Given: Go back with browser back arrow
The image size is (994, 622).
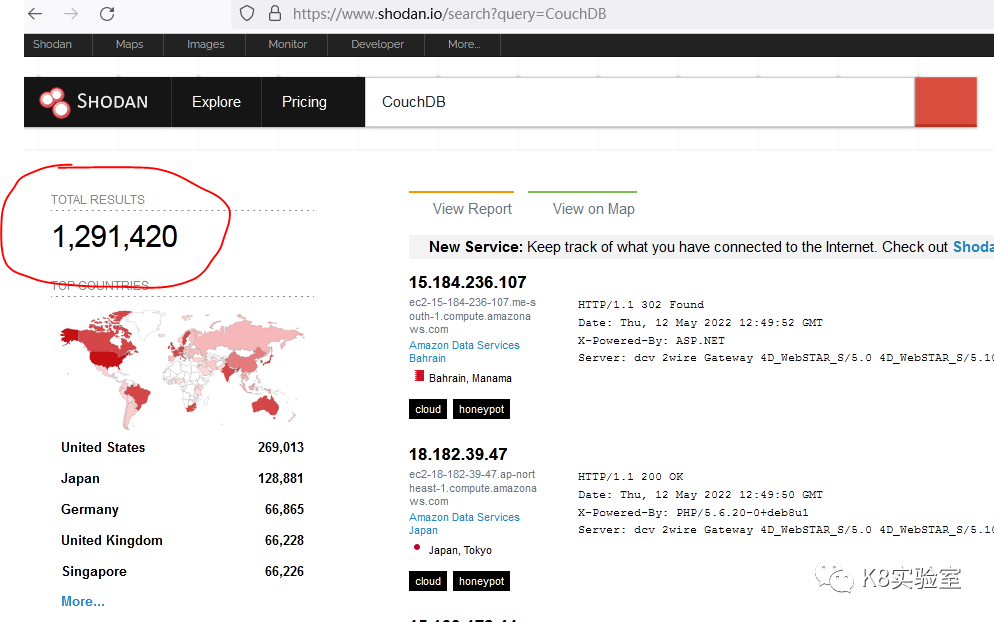Looking at the screenshot, I should (x=35, y=13).
